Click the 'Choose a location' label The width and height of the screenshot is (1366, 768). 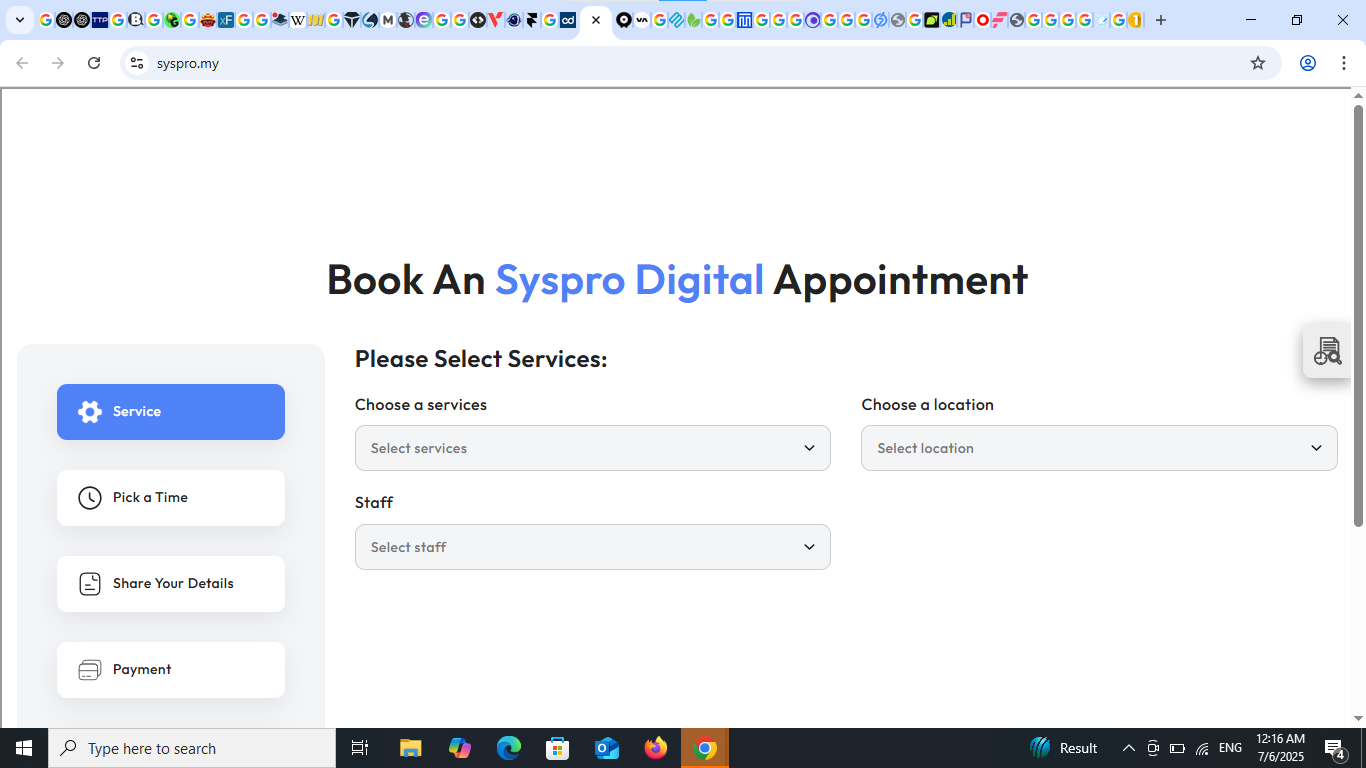pyautogui.click(x=928, y=405)
